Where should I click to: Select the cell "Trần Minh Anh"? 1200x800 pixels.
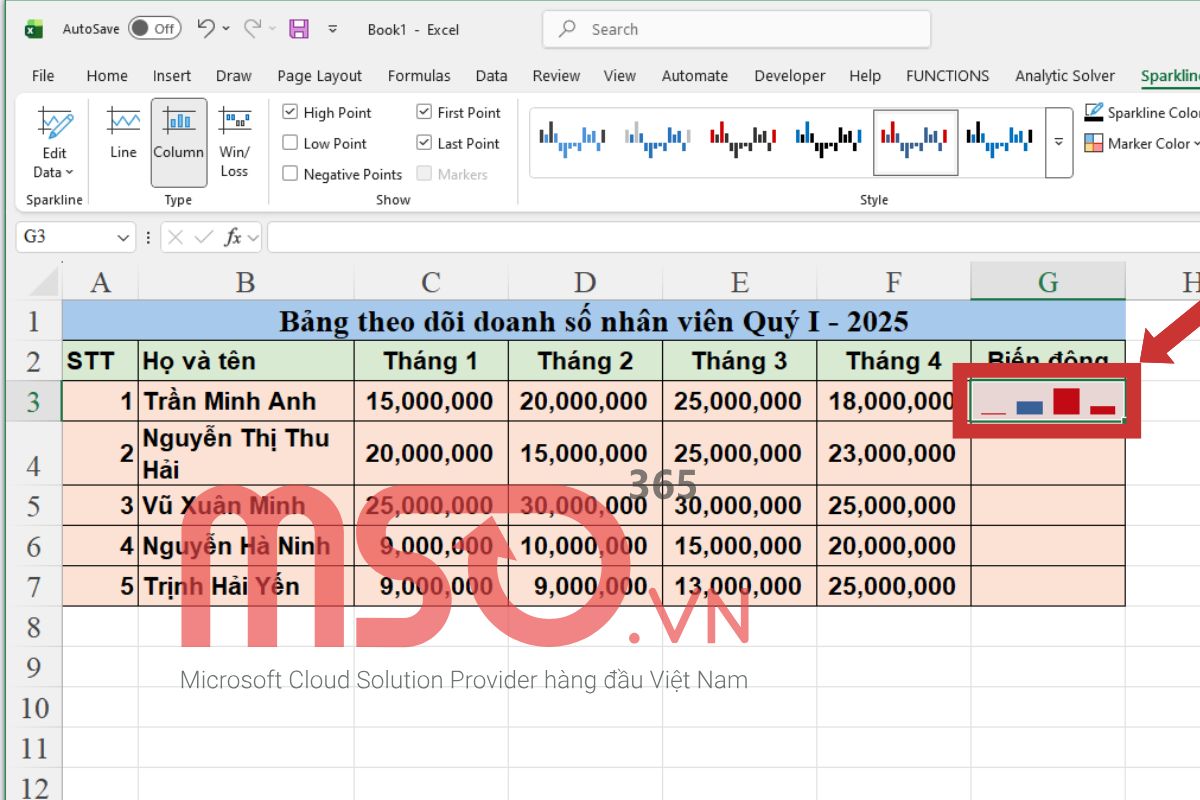pos(246,401)
